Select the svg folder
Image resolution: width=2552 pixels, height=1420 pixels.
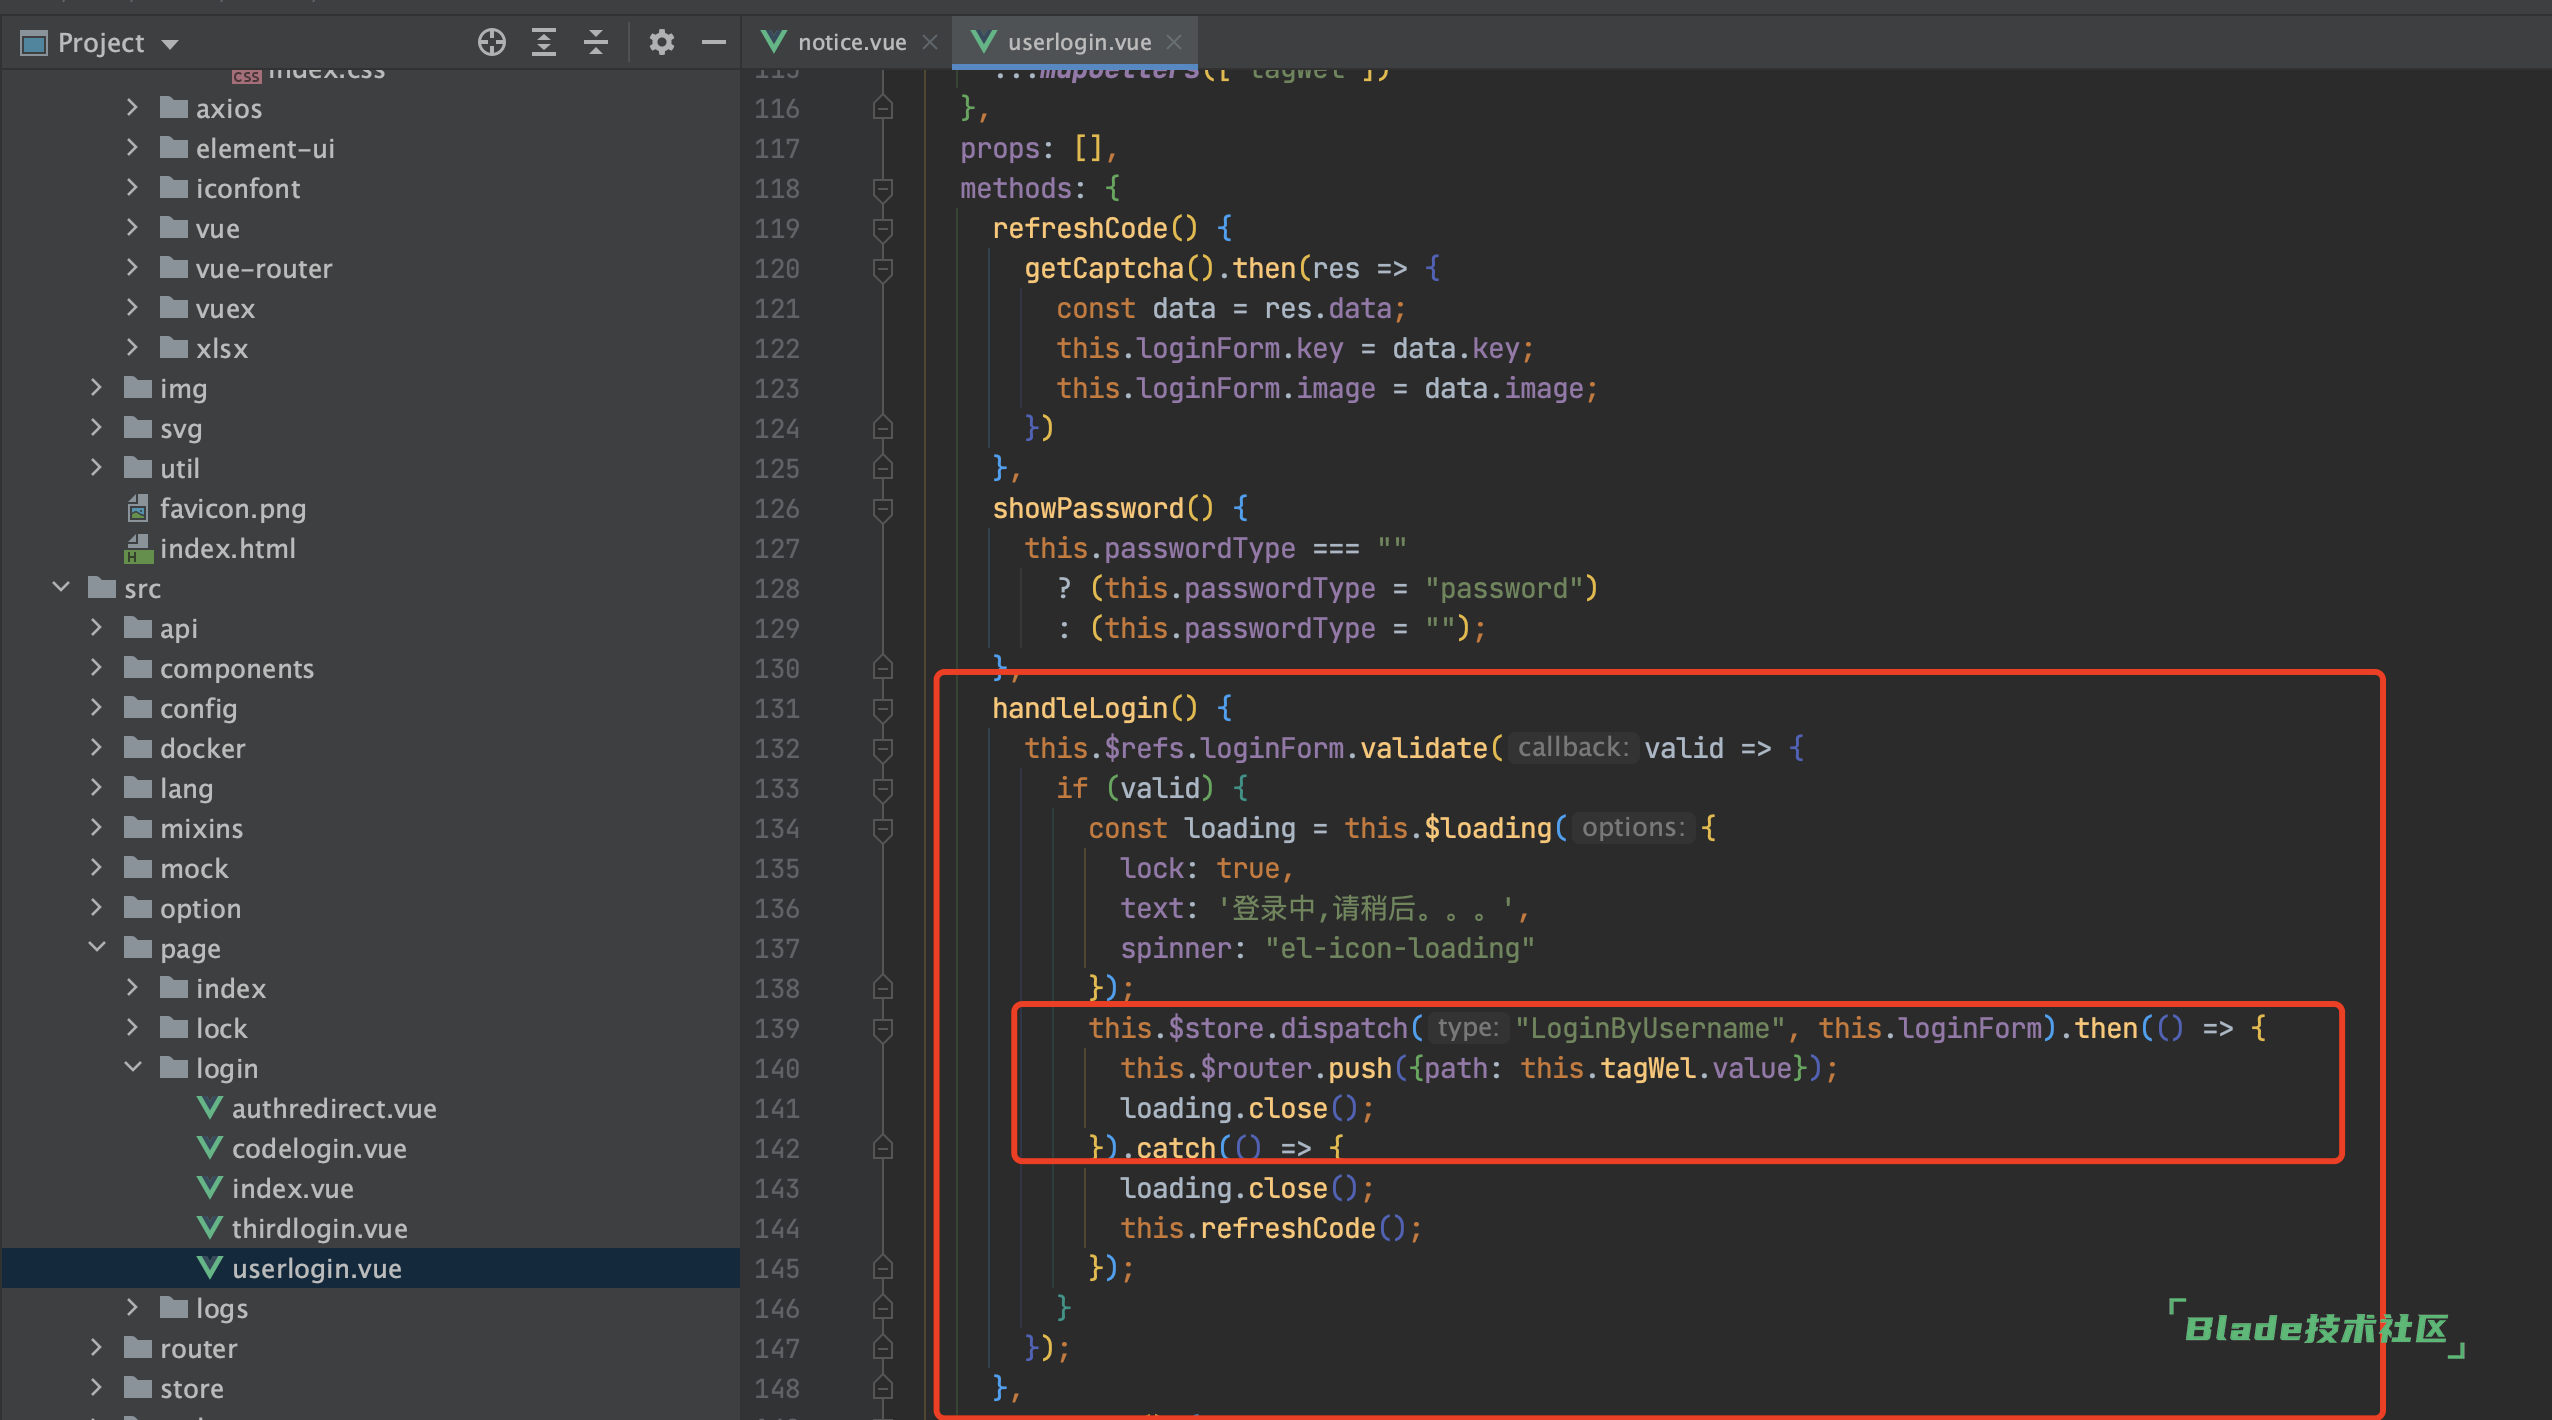[x=180, y=429]
